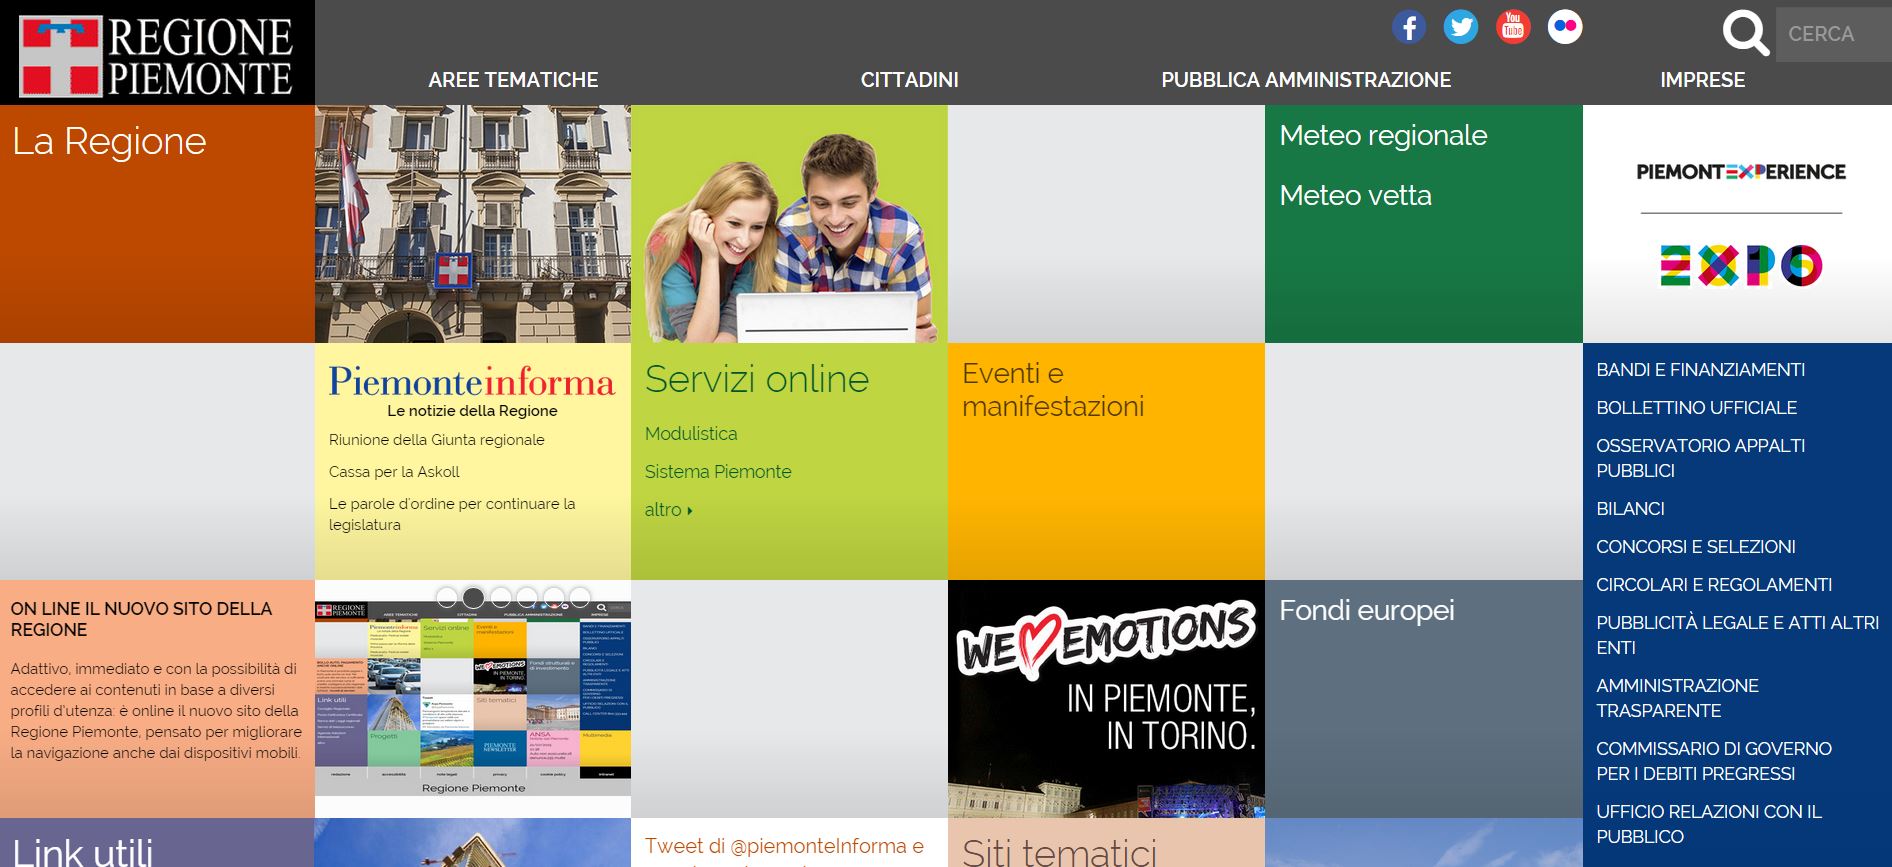The height and width of the screenshot is (867, 1892).
Task: Click the We Love Emotions banner image
Action: [x=1106, y=698]
